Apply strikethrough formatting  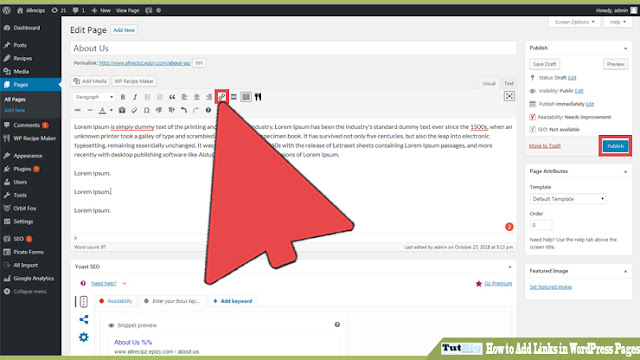click(x=78, y=110)
